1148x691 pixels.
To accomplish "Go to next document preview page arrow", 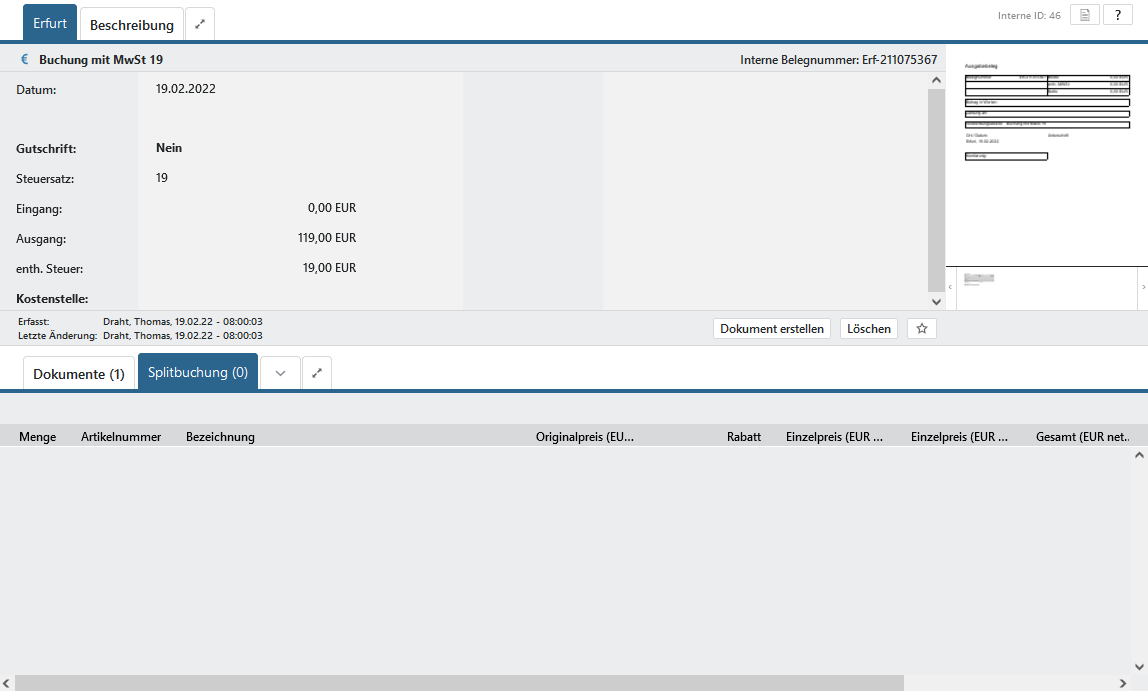I will (1142, 288).
